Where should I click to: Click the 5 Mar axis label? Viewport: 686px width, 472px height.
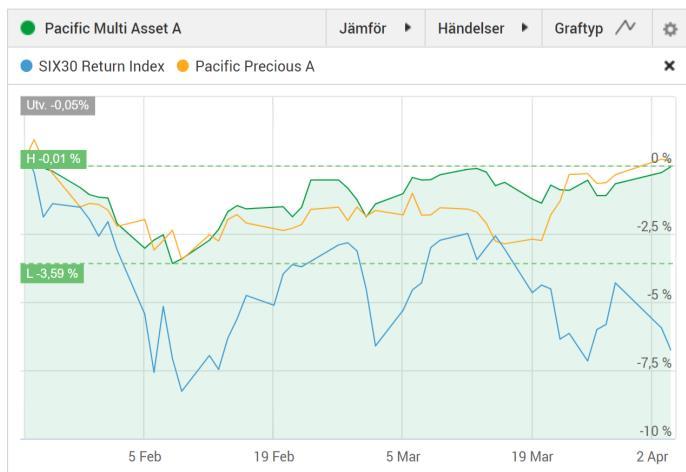pyautogui.click(x=403, y=457)
